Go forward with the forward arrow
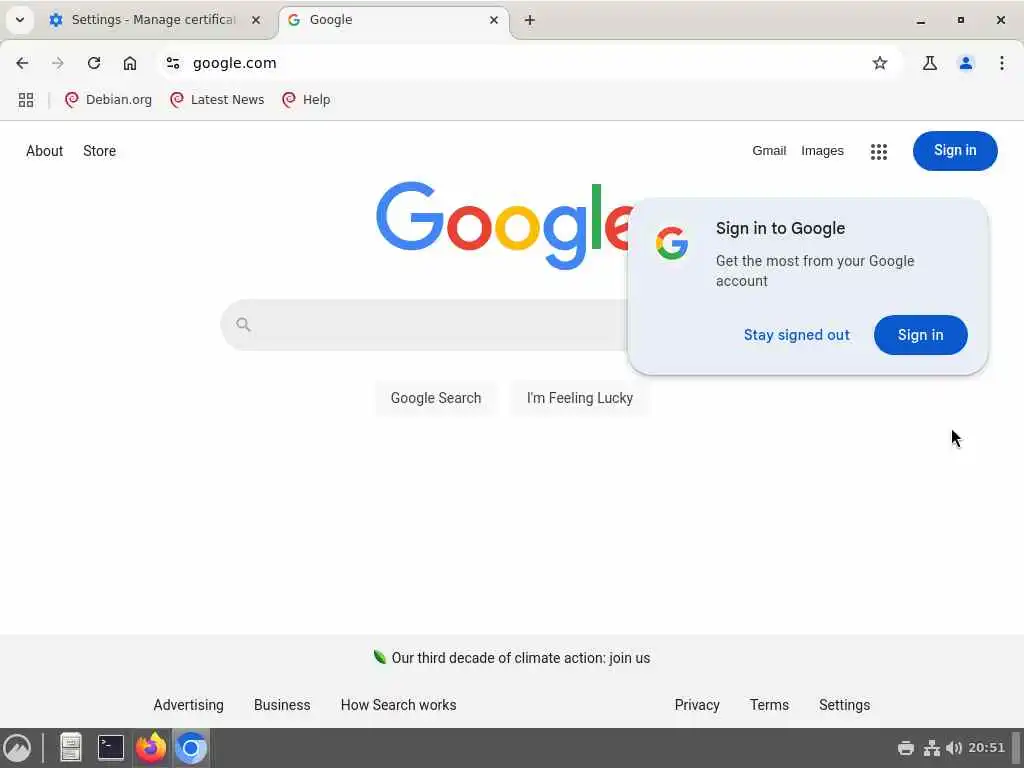 click(58, 63)
